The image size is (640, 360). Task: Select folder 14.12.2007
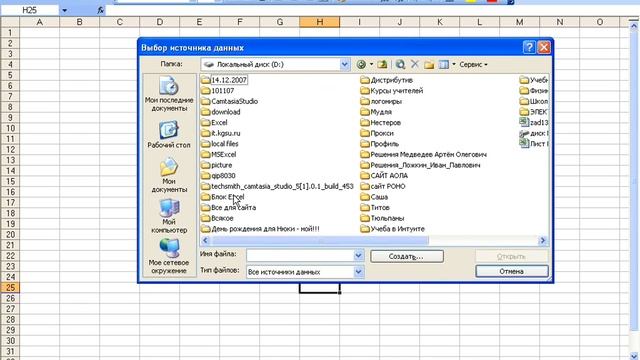click(x=224, y=80)
